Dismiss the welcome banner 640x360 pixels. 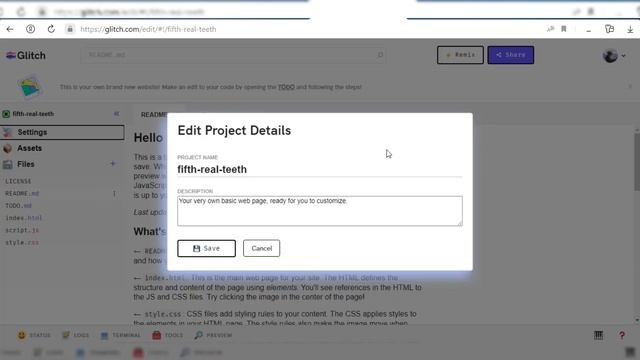tap(630, 87)
